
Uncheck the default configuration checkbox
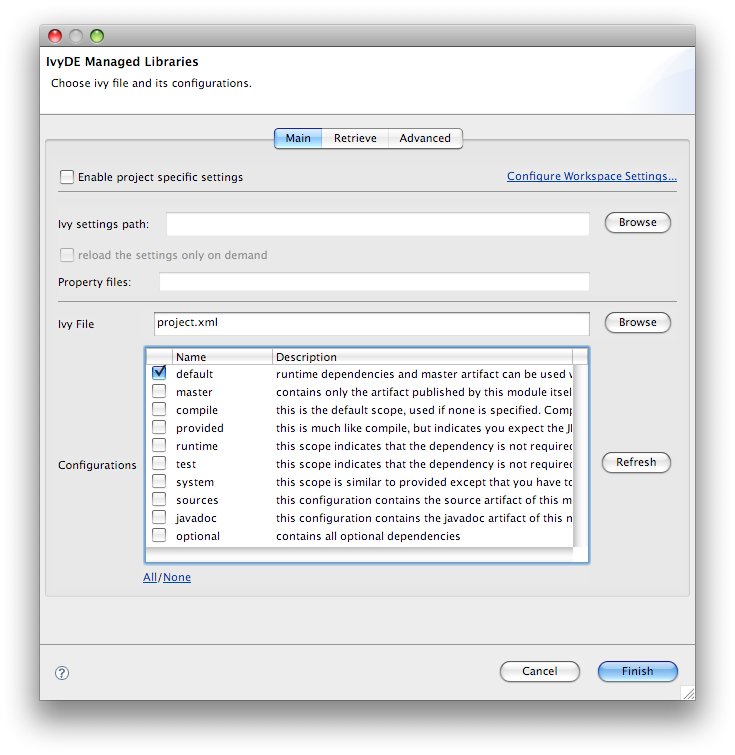coord(159,373)
